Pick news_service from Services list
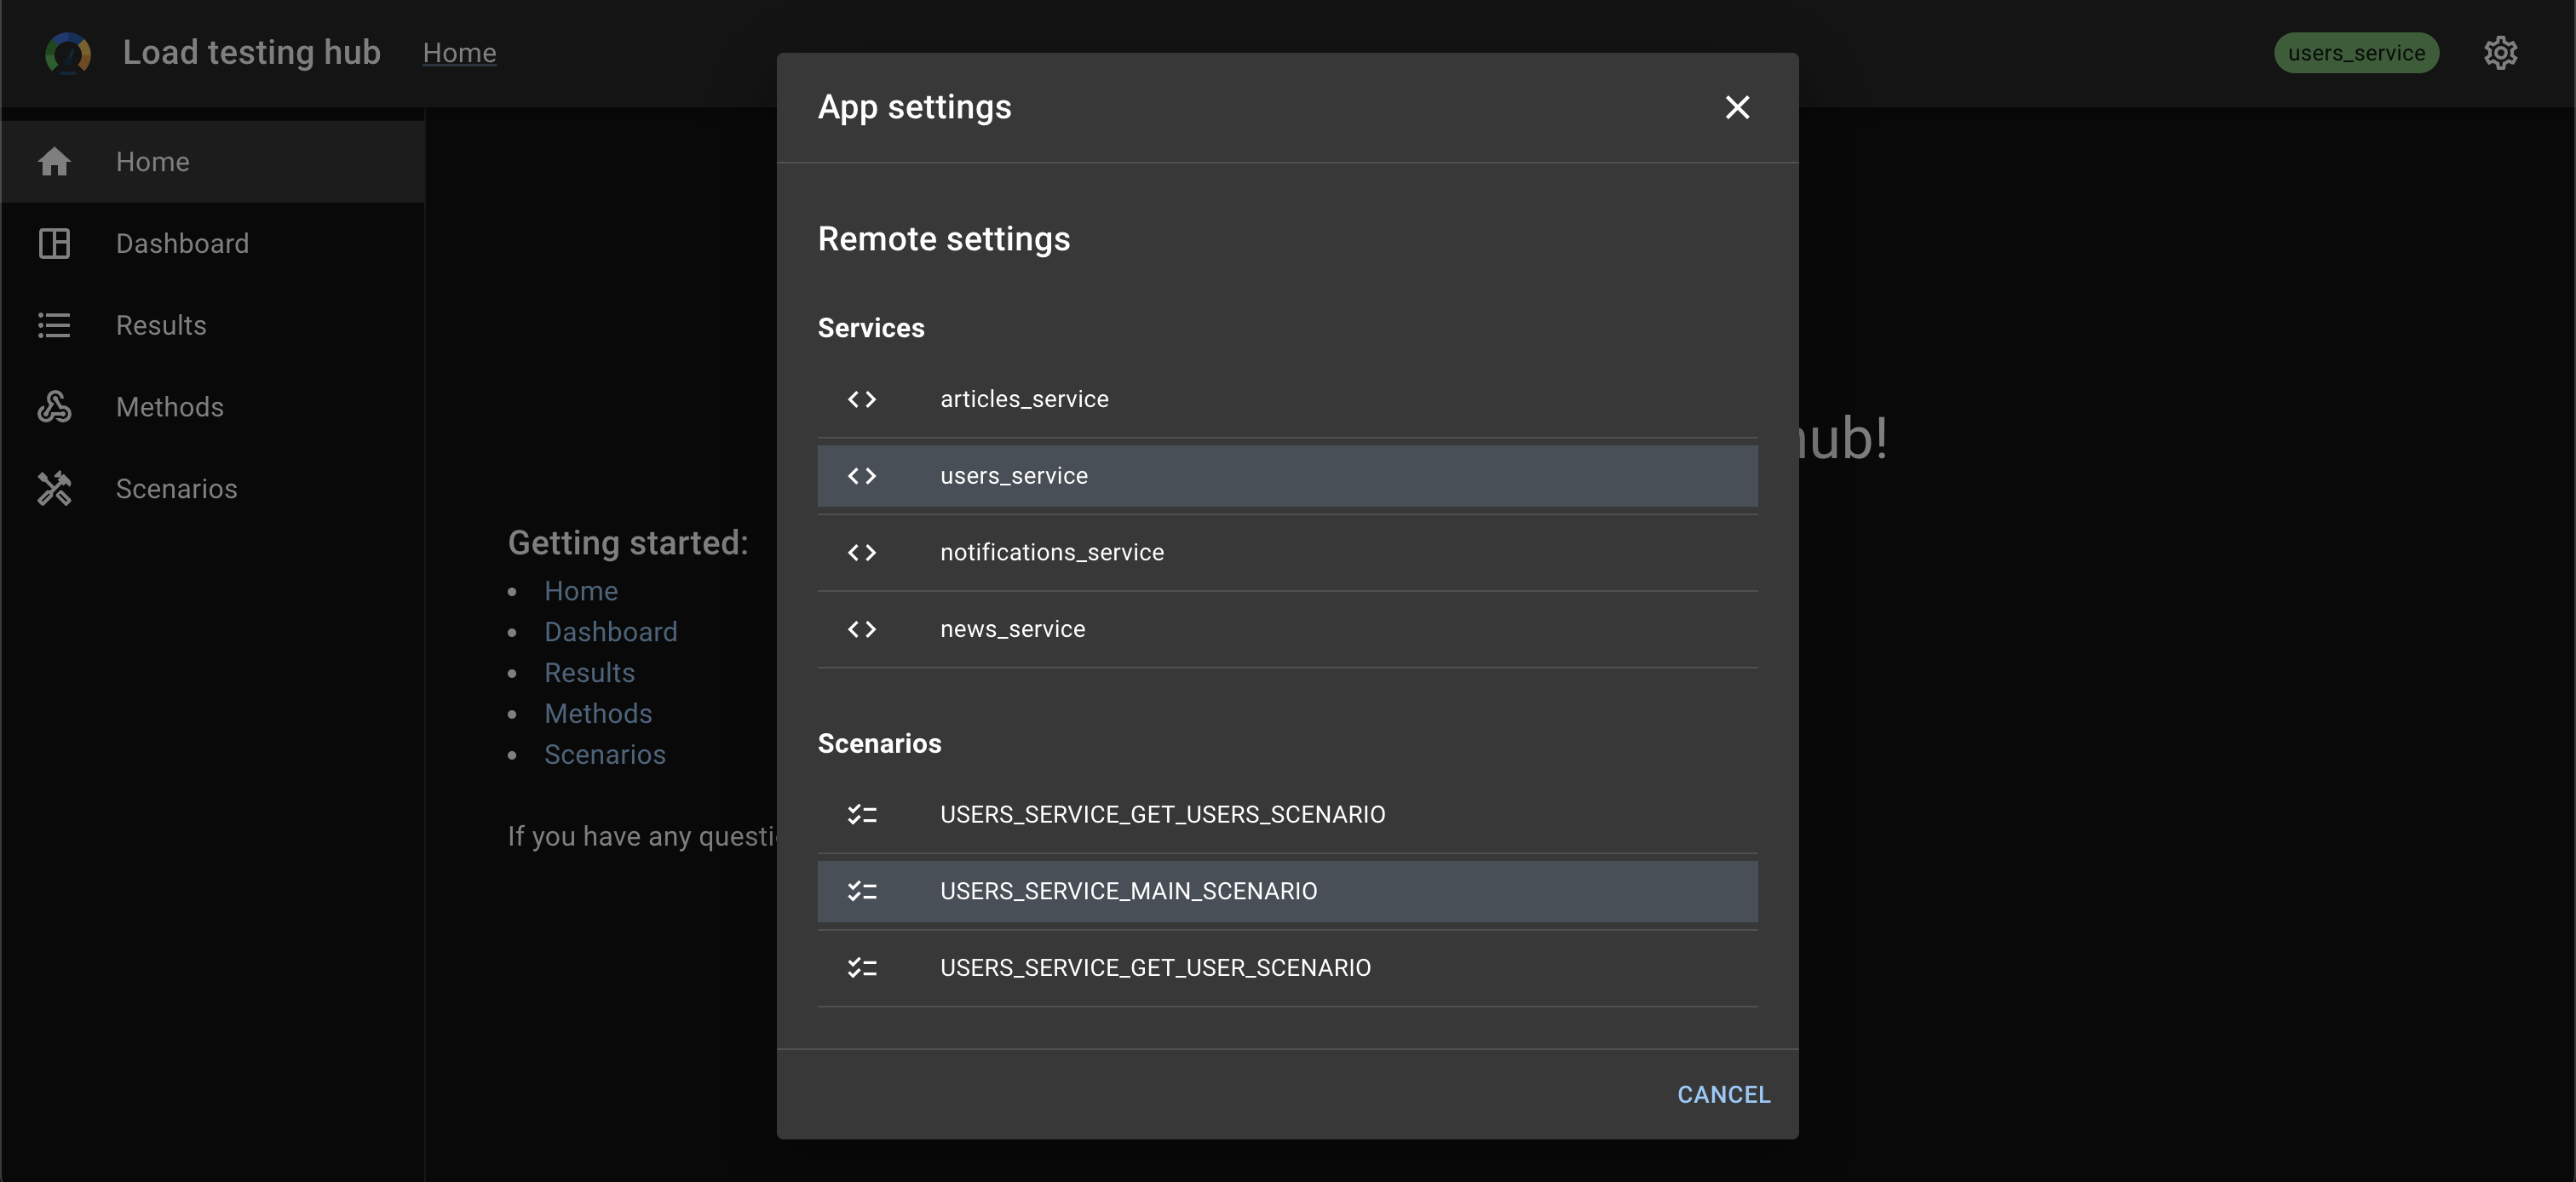Viewport: 2576px width, 1182px height. click(1287, 629)
